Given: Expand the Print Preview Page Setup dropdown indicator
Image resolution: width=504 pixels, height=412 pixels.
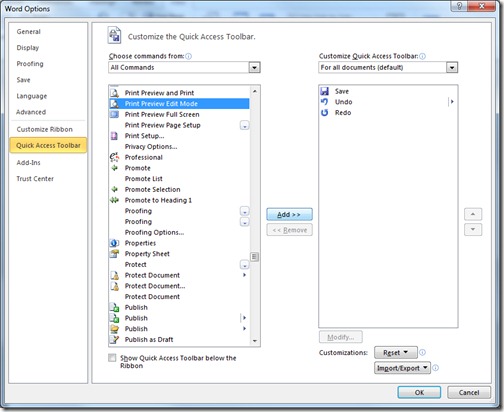Looking at the screenshot, I should click(245, 126).
